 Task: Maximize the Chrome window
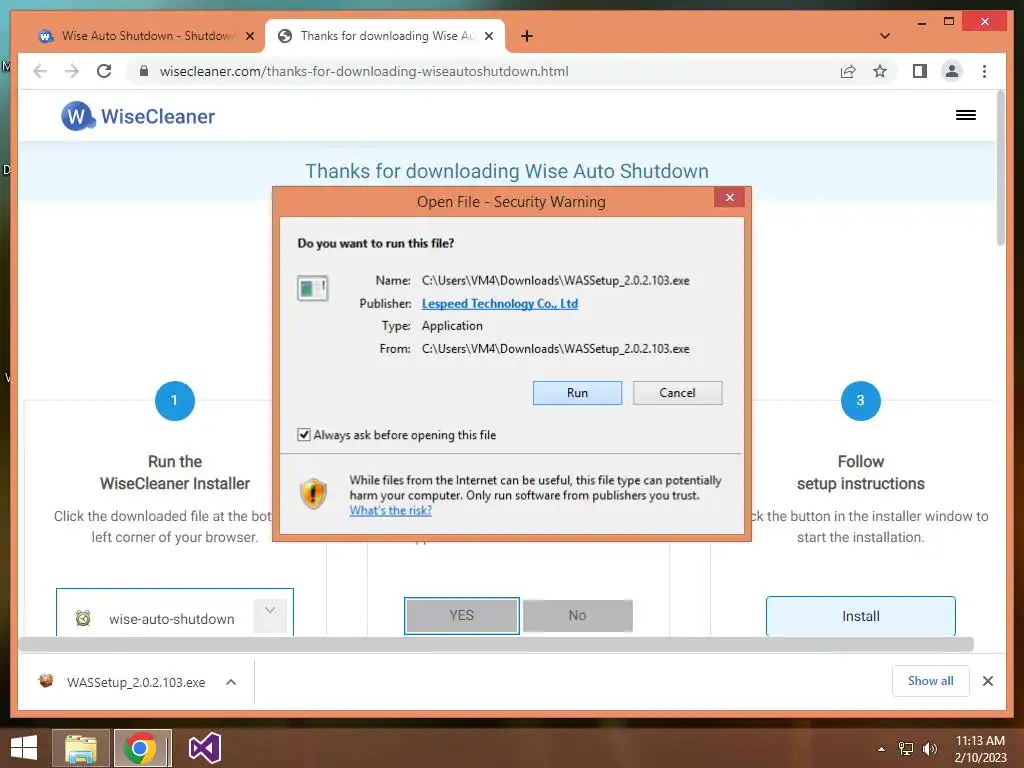(x=949, y=22)
